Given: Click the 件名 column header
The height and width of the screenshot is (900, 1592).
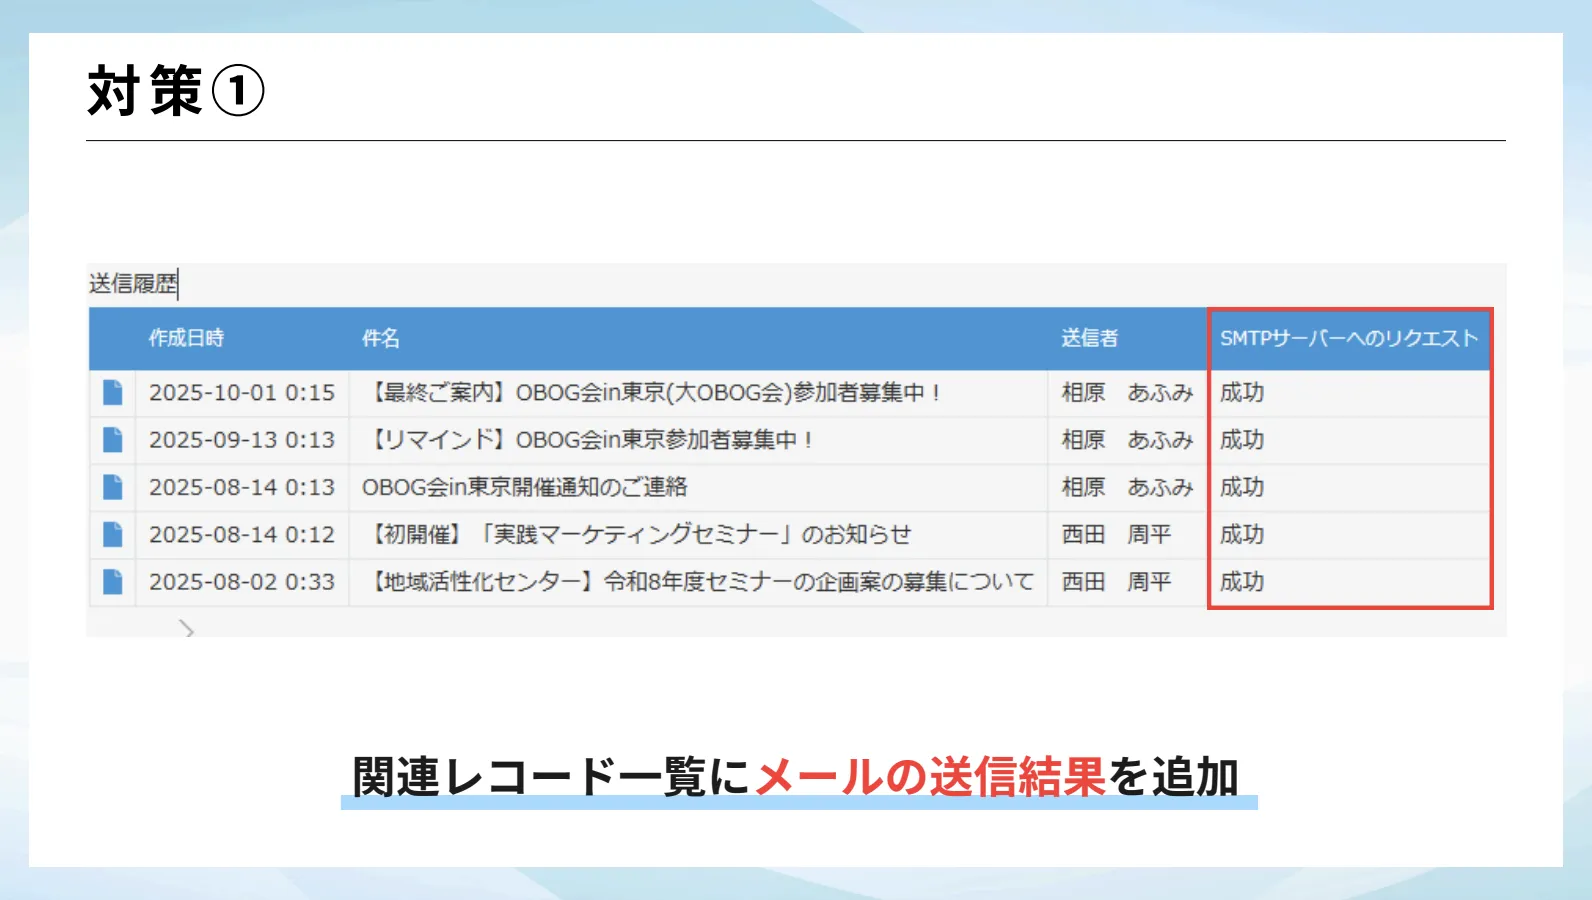Looking at the screenshot, I should [x=380, y=339].
